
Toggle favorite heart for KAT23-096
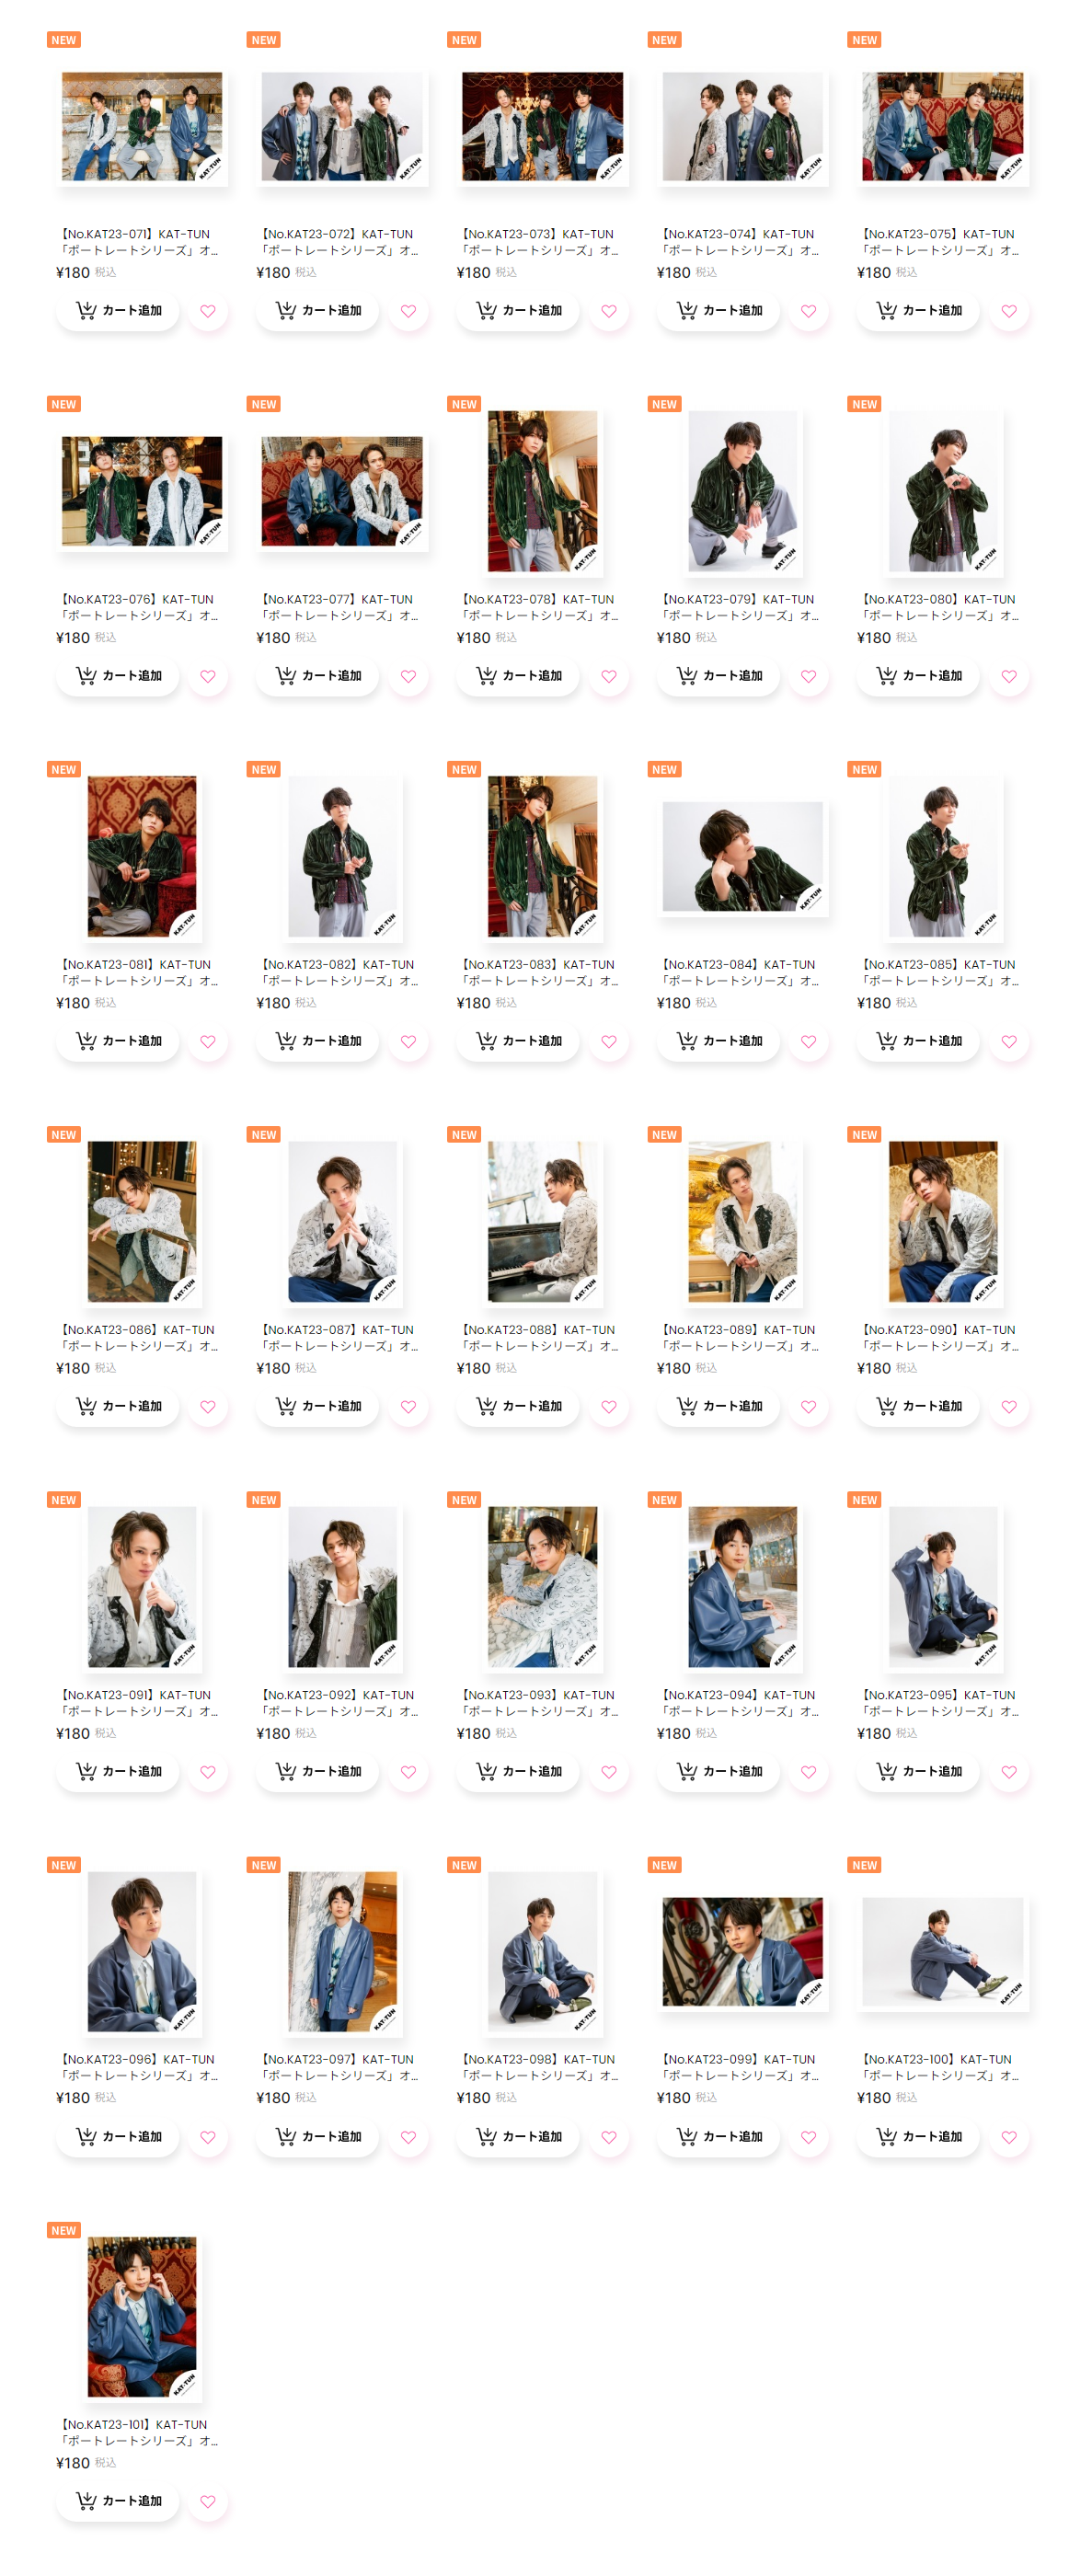(208, 2136)
